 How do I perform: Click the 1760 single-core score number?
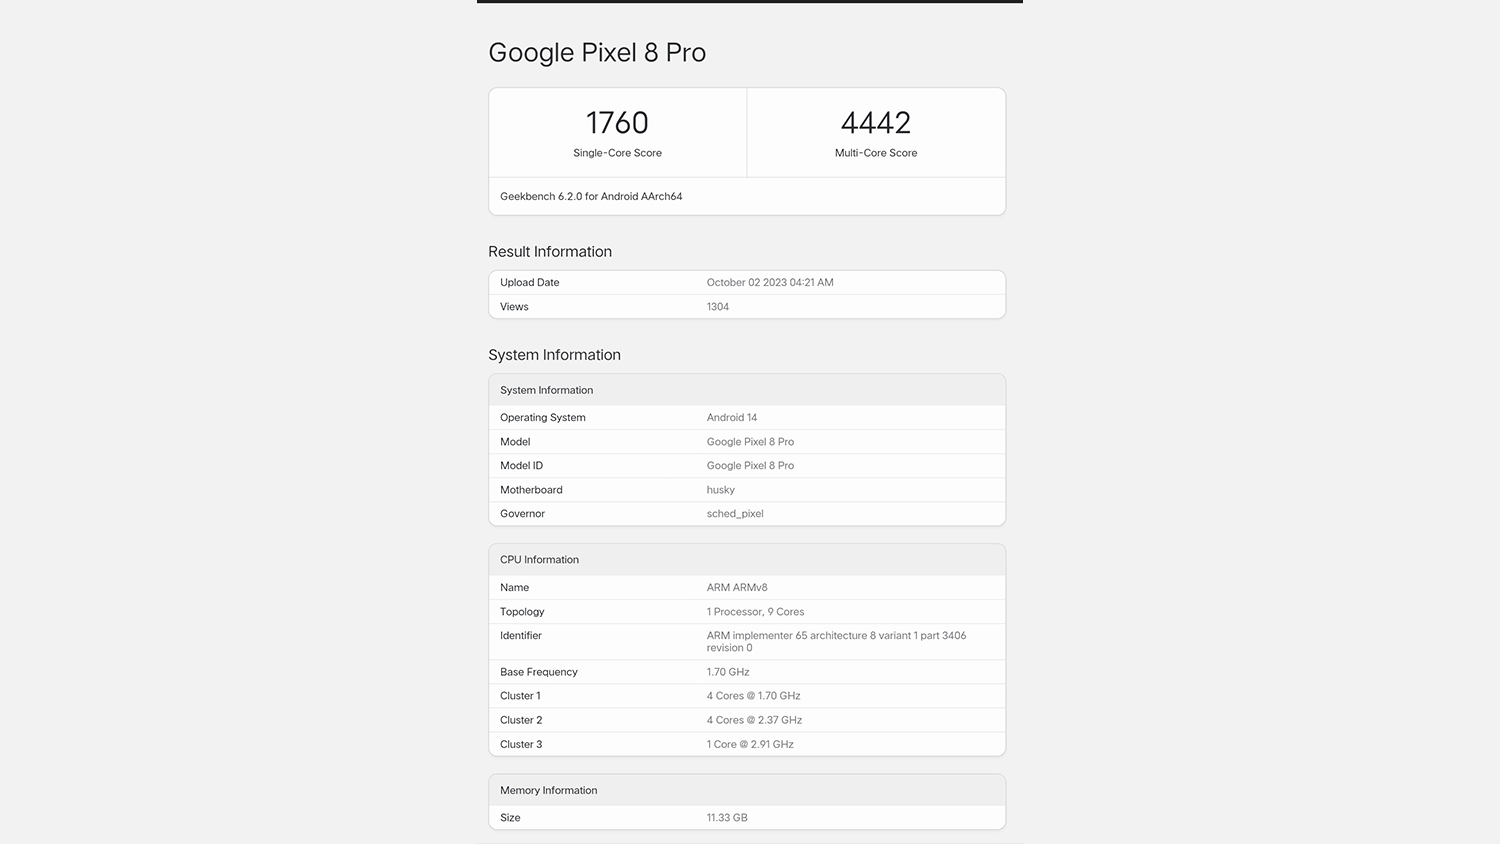617,123
